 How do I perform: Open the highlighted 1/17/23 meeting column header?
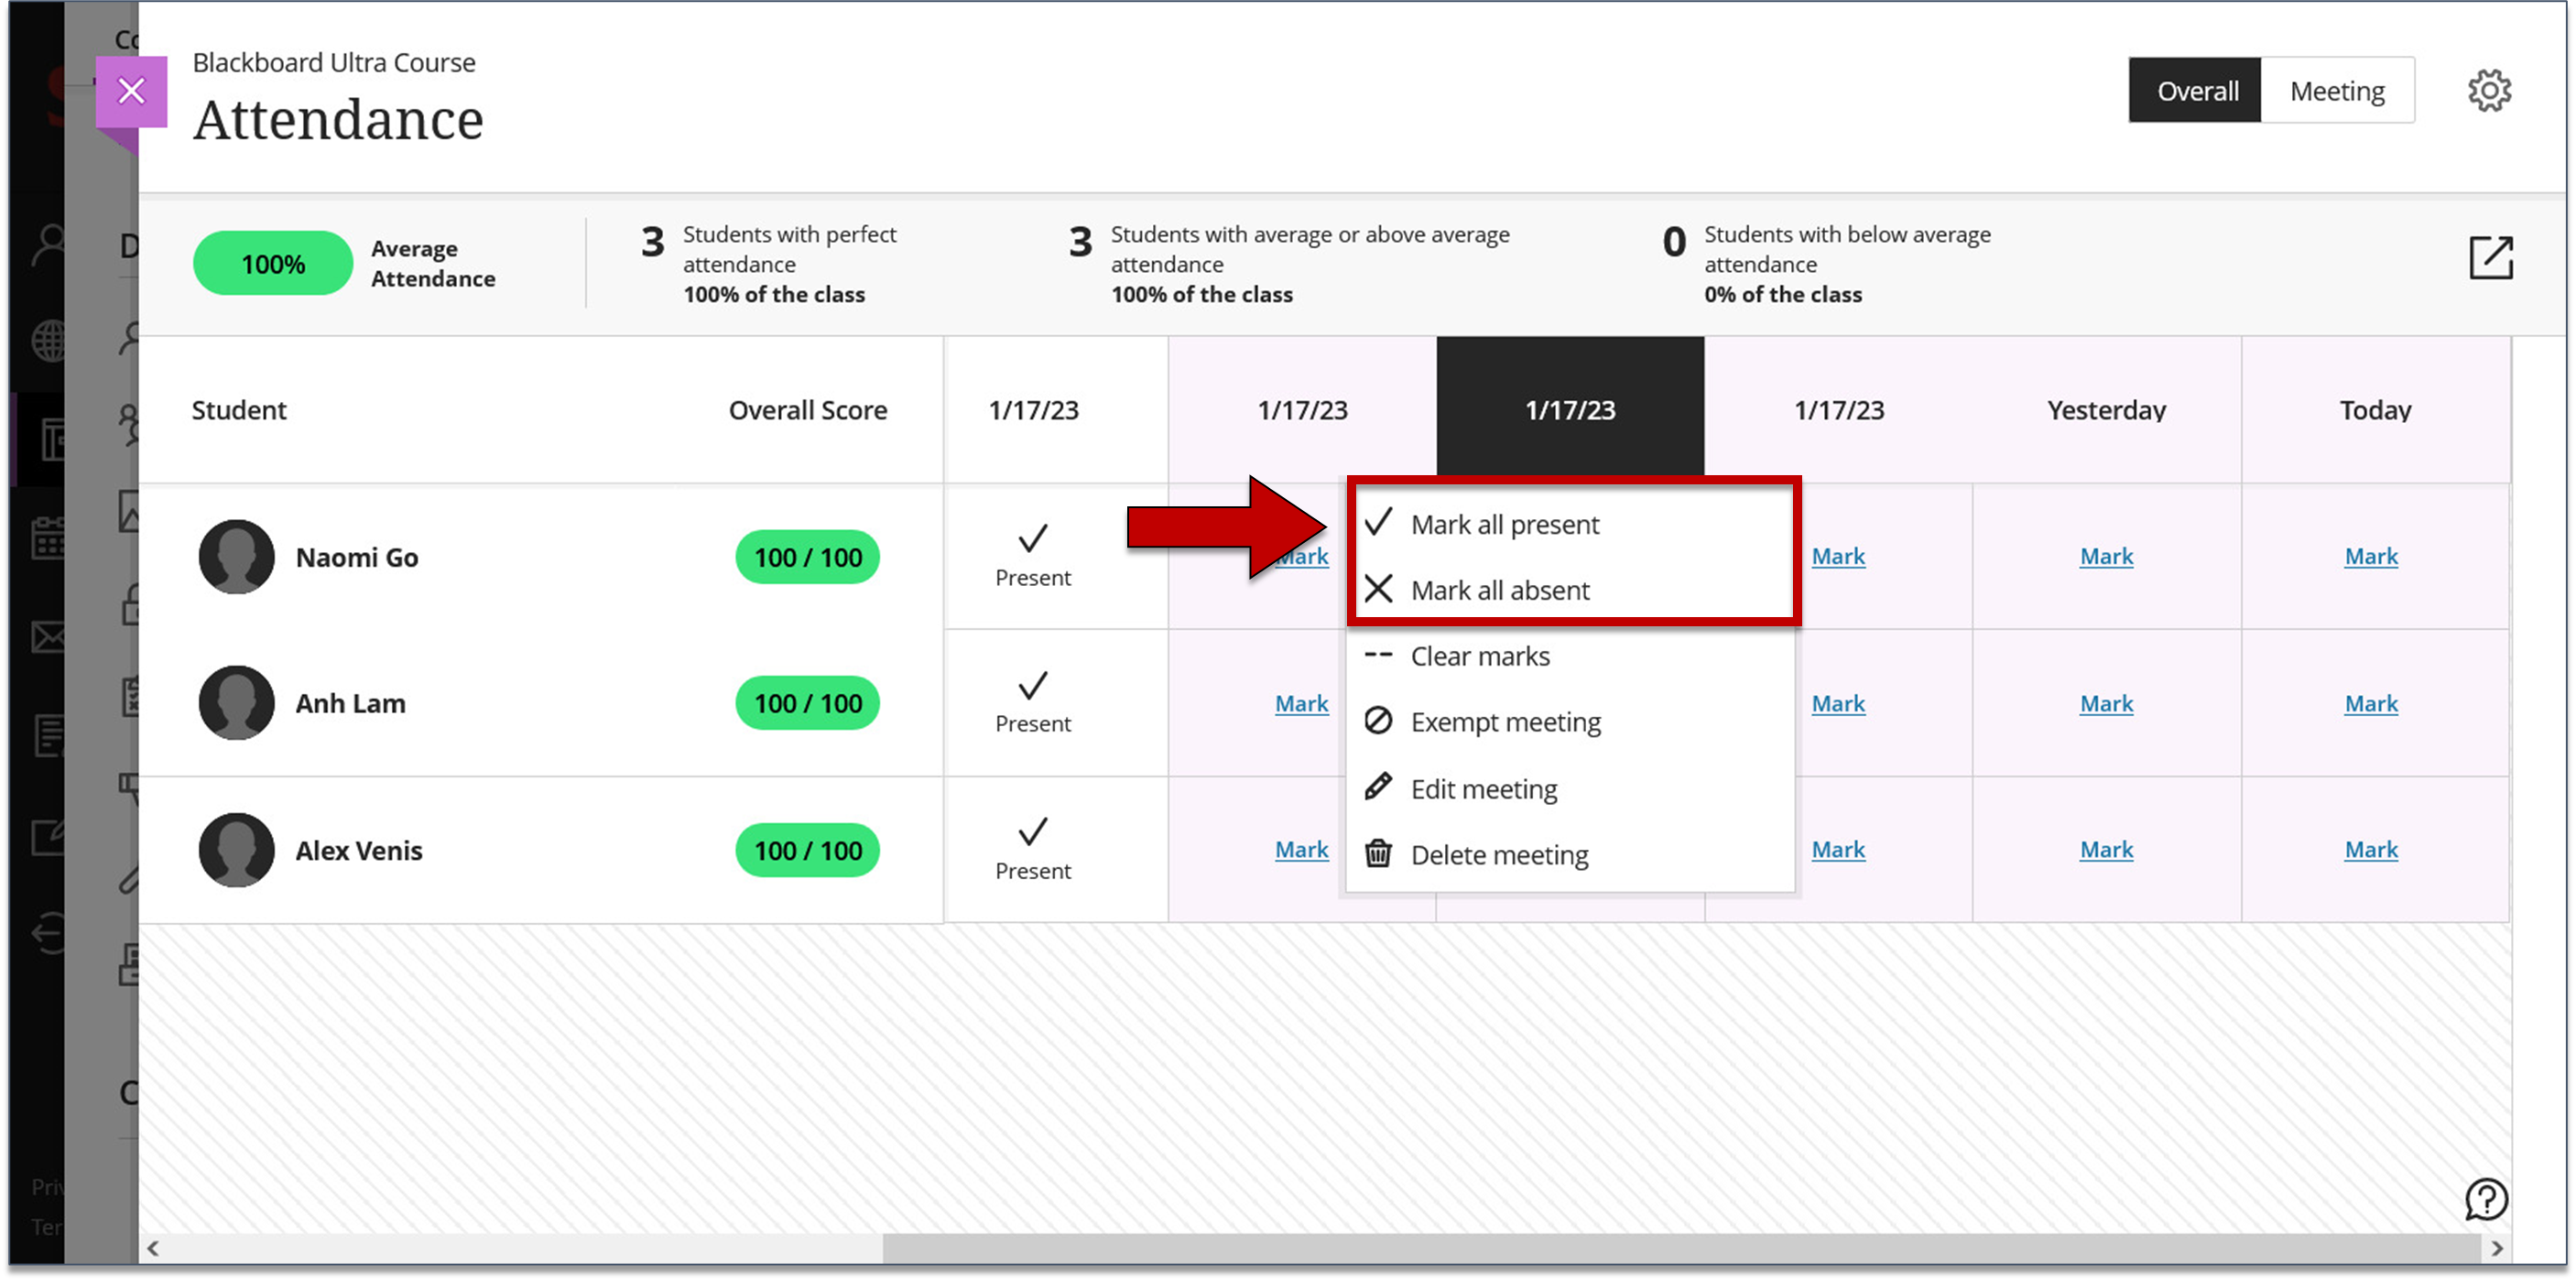click(x=1570, y=409)
